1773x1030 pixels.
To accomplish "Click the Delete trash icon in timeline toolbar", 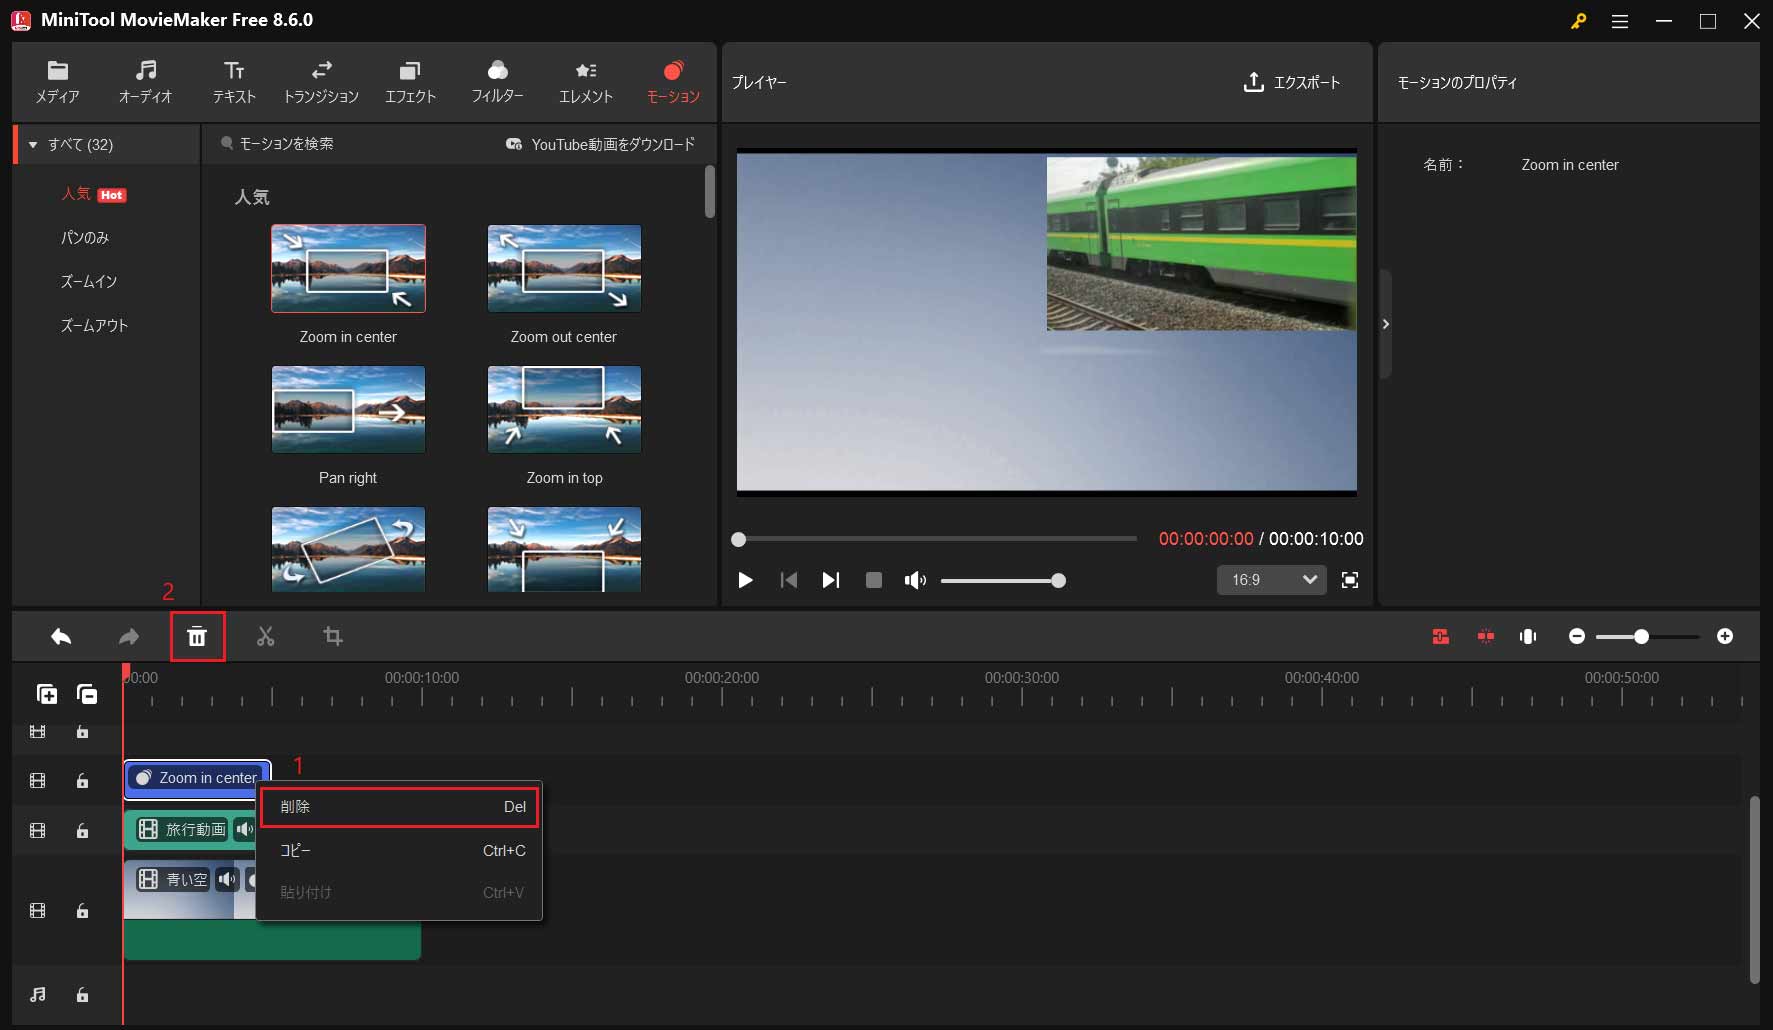I will pyautogui.click(x=197, y=636).
